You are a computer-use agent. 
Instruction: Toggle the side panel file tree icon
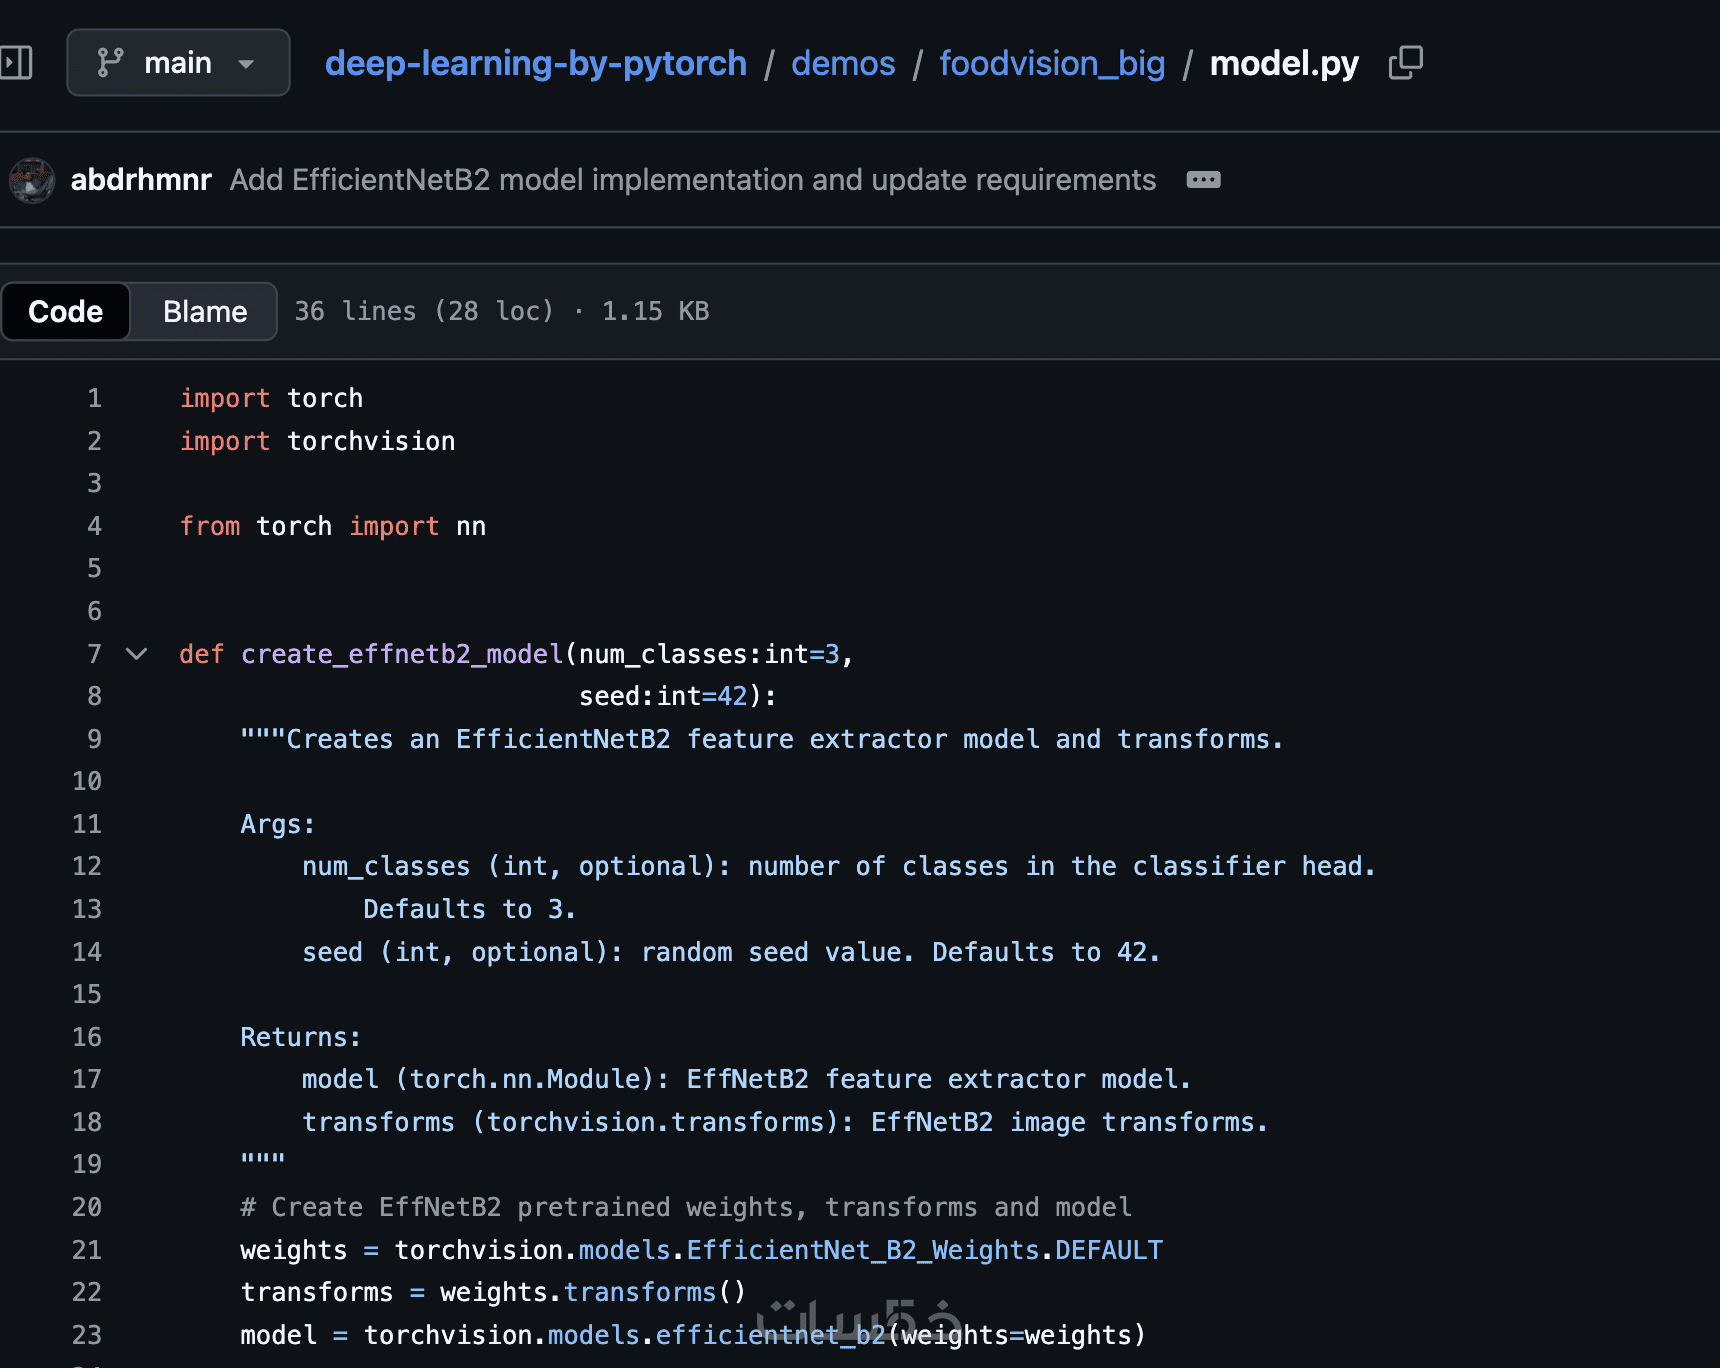click(16, 63)
